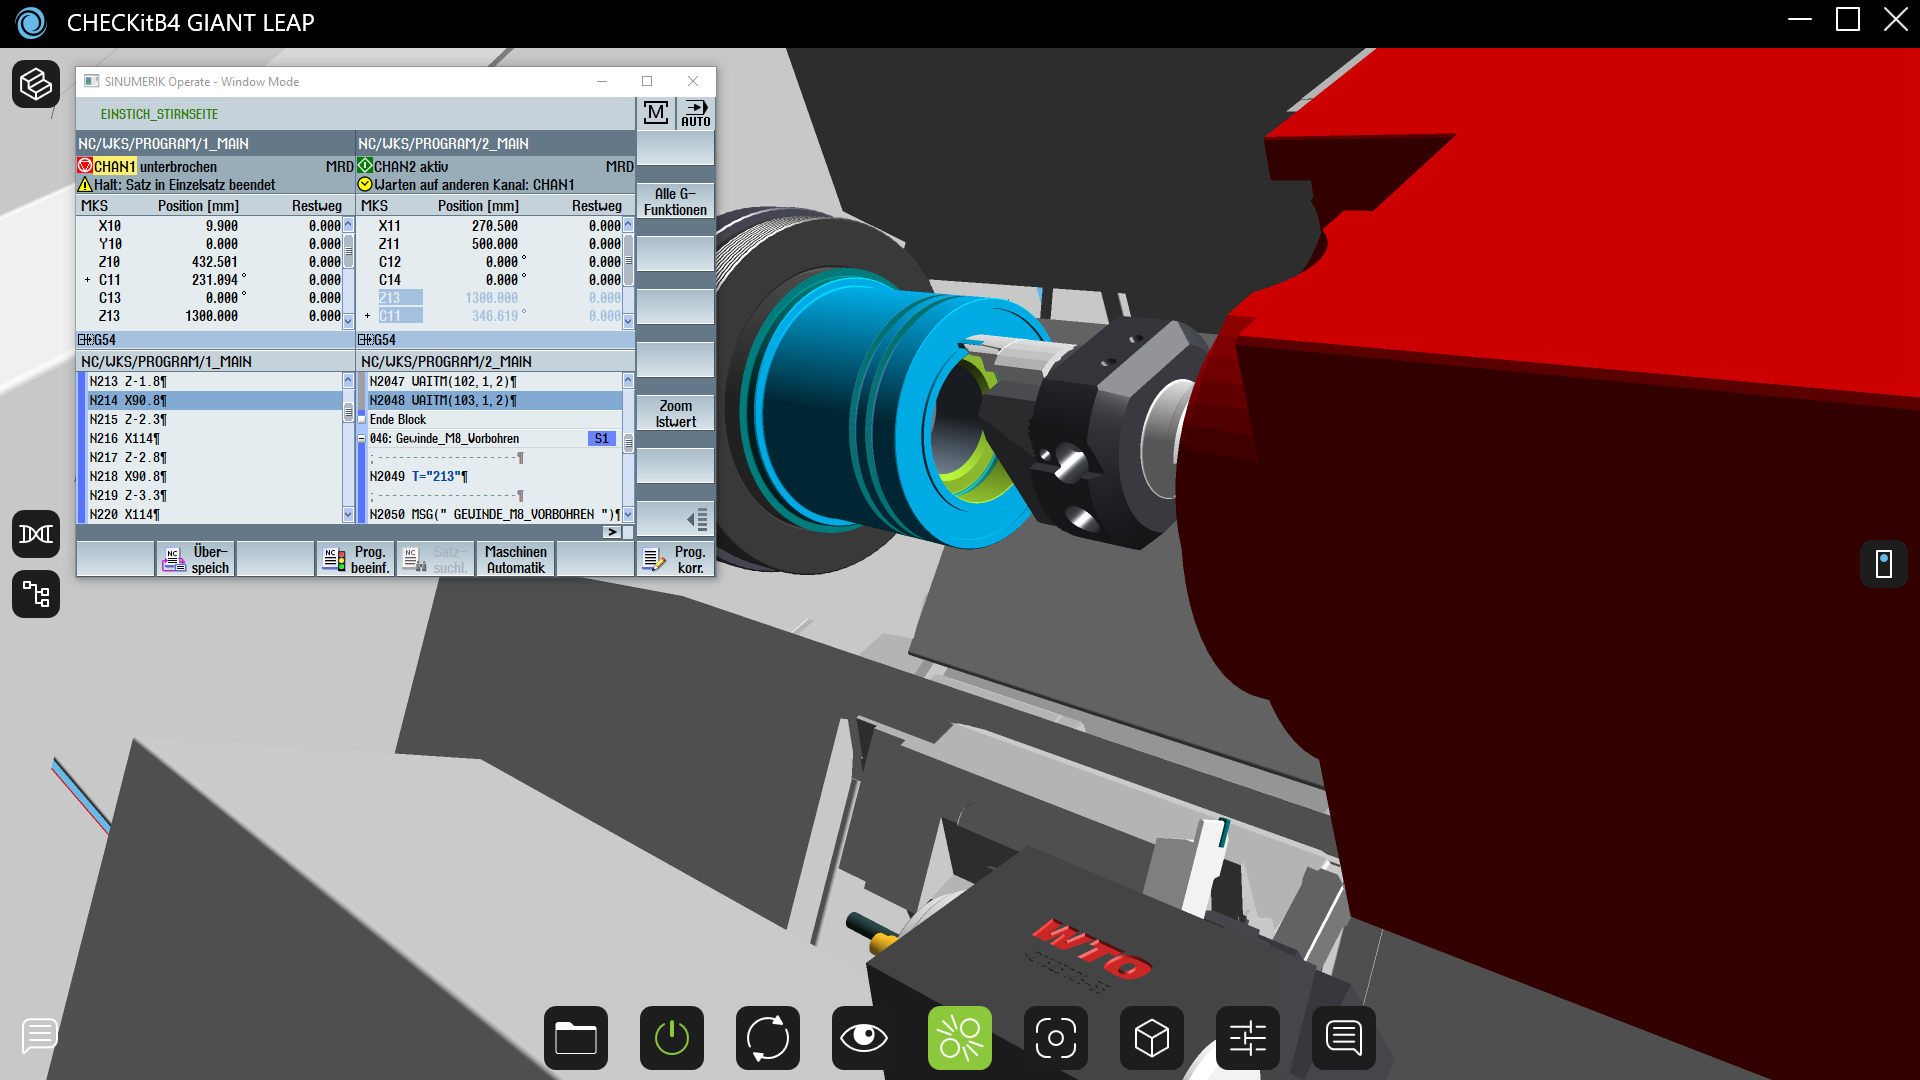Click the green power icon in bottom toolbar

coord(672,1038)
